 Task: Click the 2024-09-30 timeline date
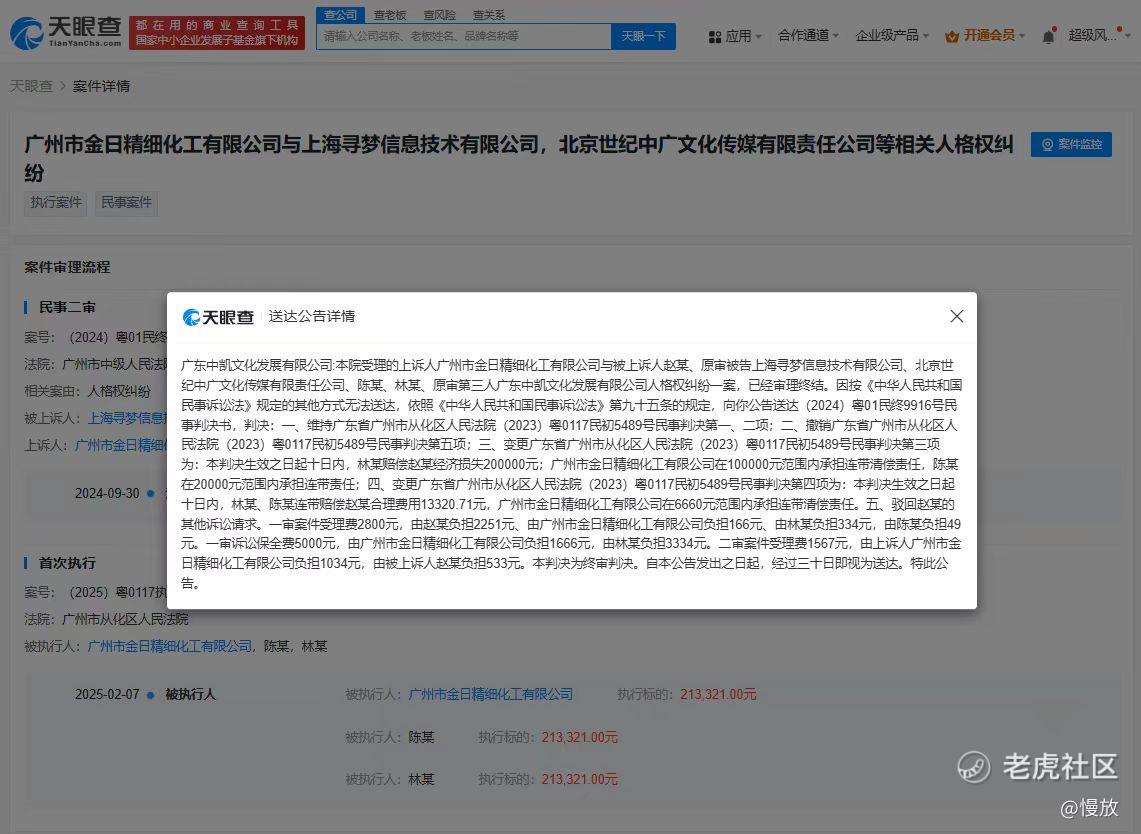click(107, 493)
